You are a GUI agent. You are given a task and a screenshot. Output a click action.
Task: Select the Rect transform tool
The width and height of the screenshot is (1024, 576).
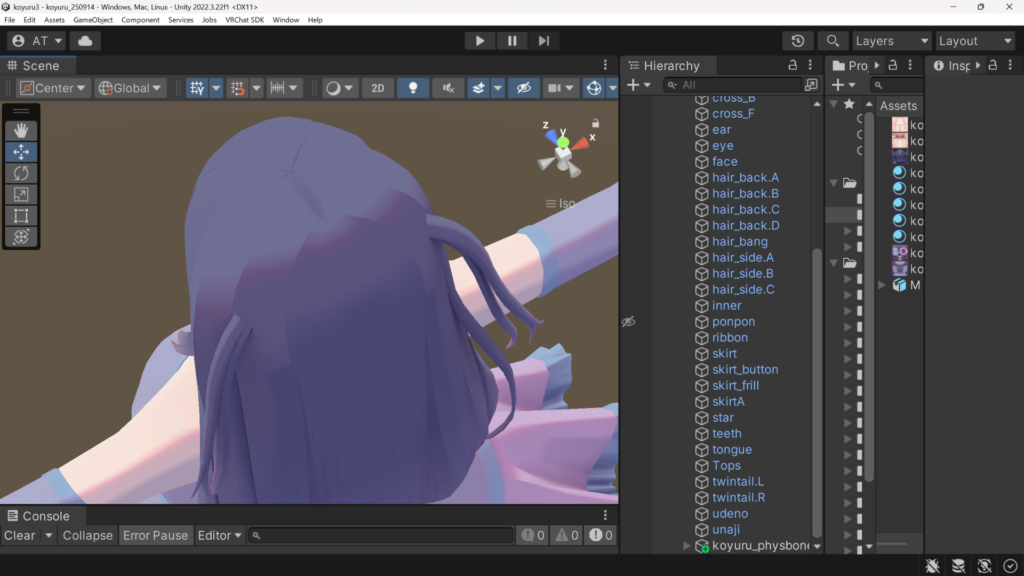pos(21,215)
